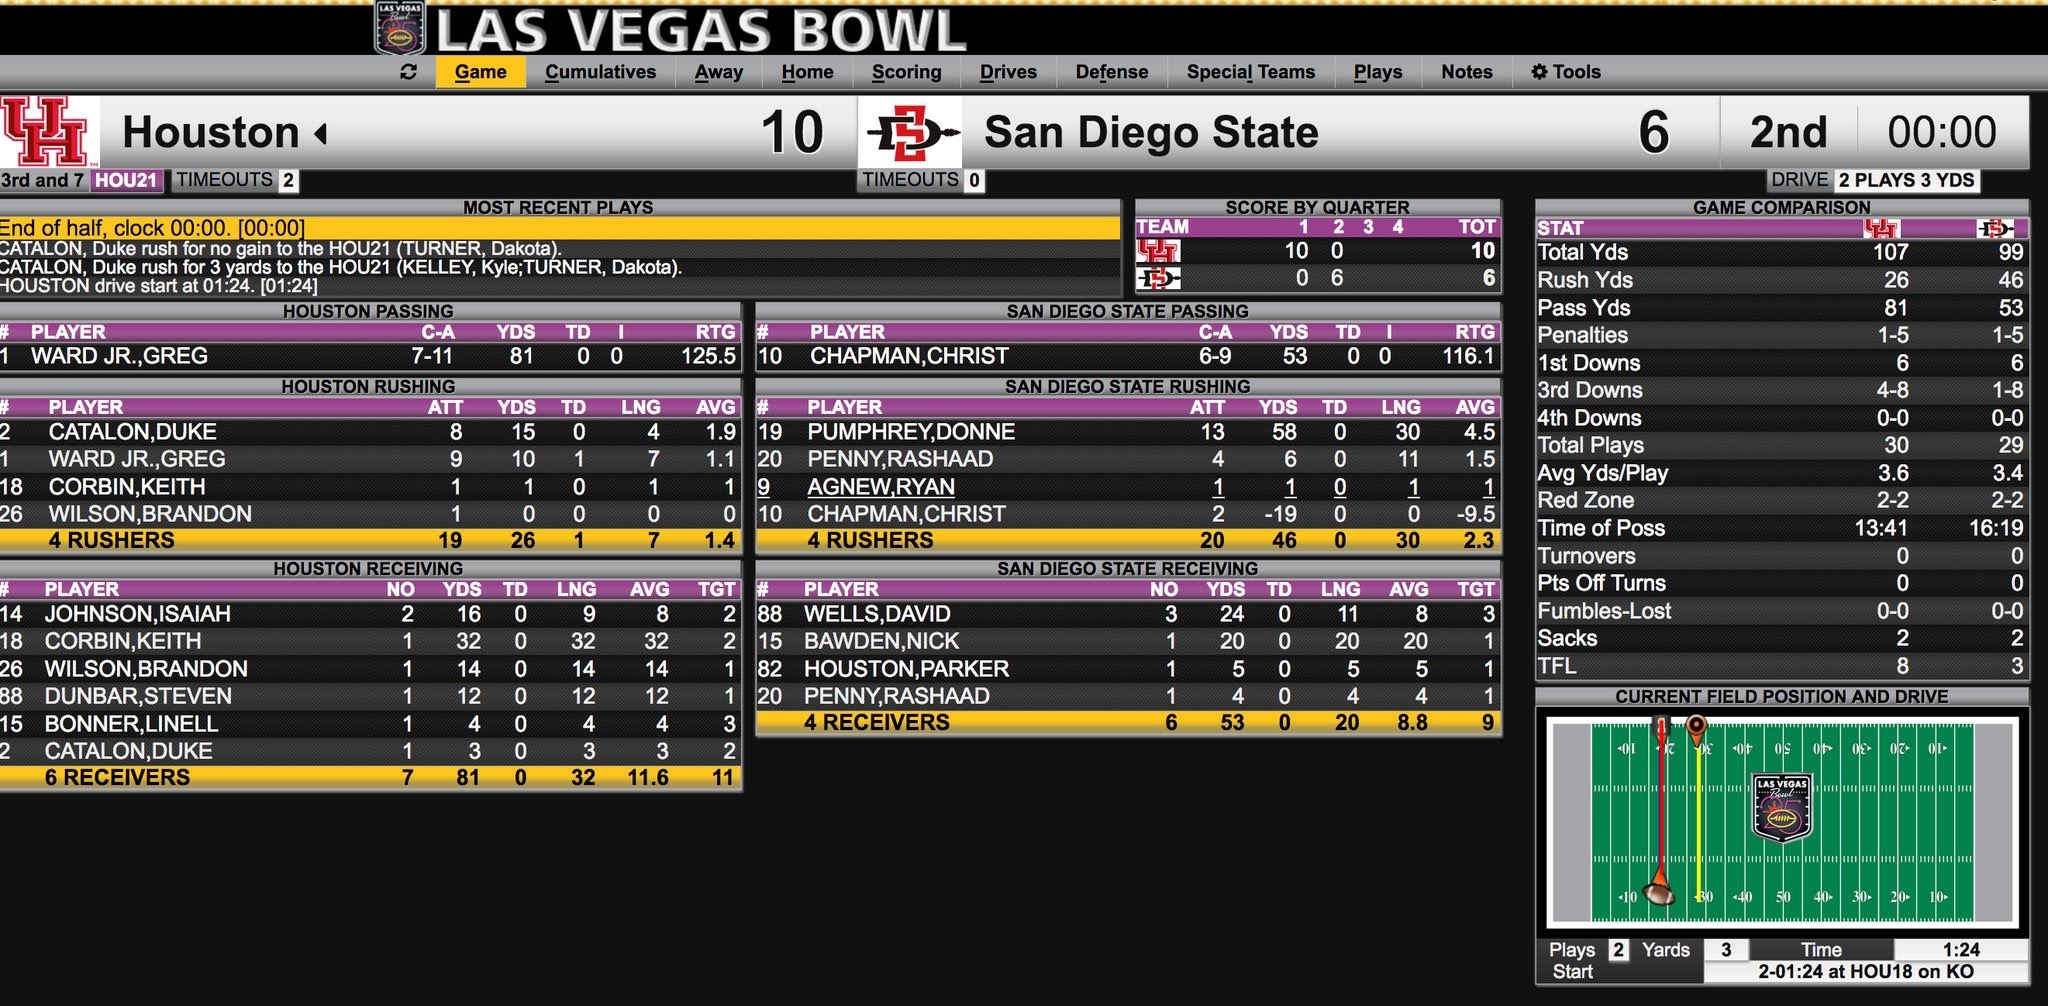Click Houston logo in Score By Quarter table
The height and width of the screenshot is (1006, 2048).
(1158, 251)
